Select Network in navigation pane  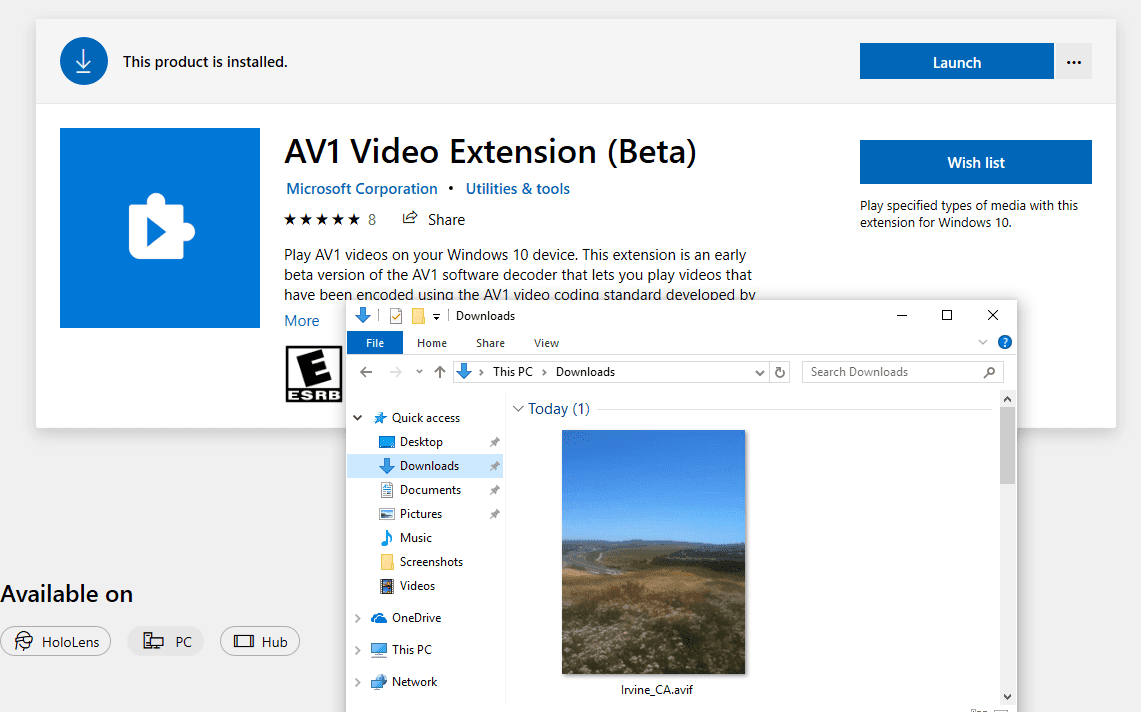coord(414,681)
